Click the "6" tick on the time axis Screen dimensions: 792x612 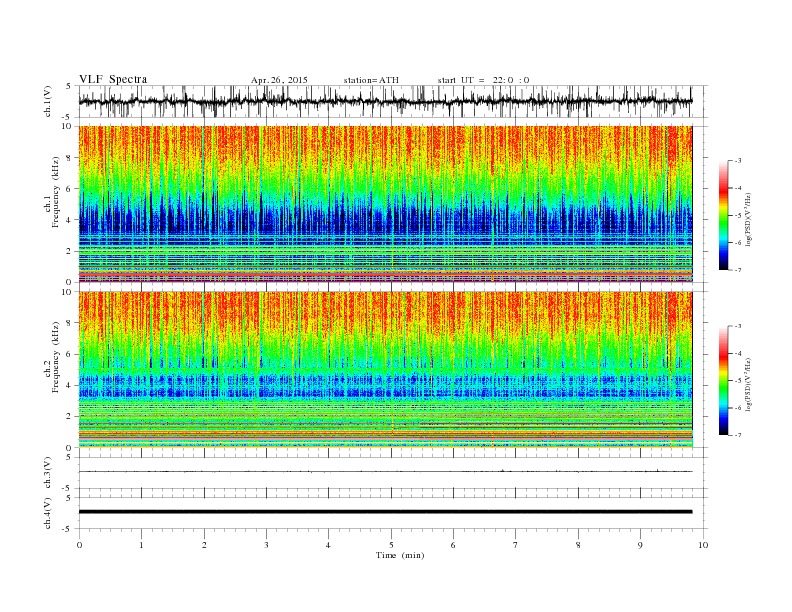453,545
